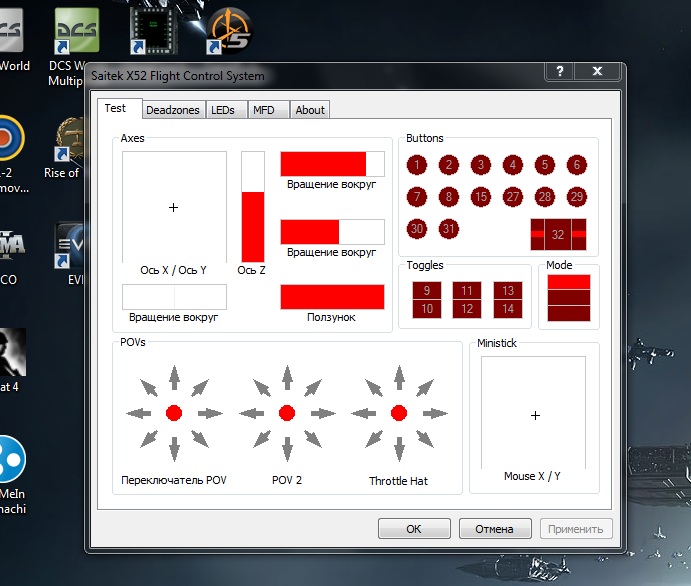This screenshot has width=691, height=586.
Task: Click the square button indicator 32
Action: 558,234
